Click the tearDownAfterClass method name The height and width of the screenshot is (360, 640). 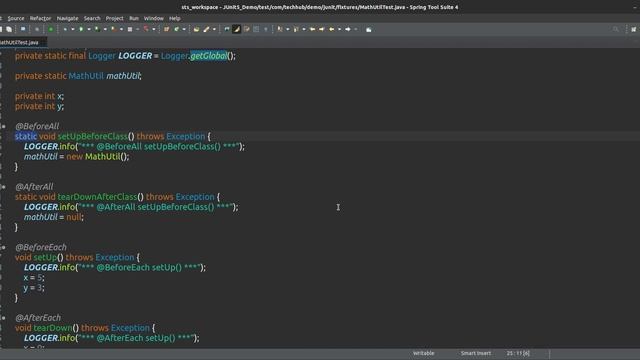tap(97, 197)
